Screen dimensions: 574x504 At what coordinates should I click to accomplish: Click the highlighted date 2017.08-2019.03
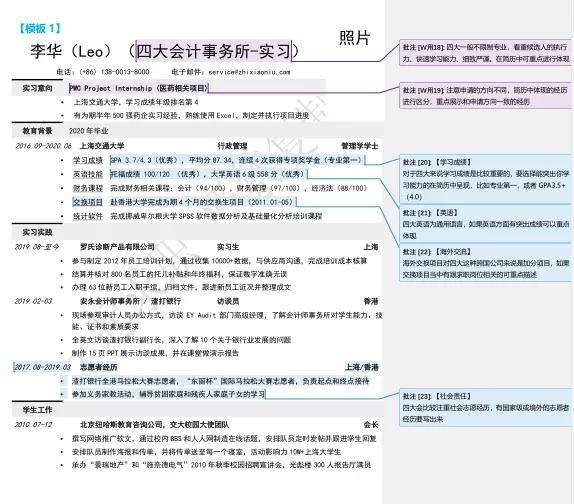click(x=42, y=367)
